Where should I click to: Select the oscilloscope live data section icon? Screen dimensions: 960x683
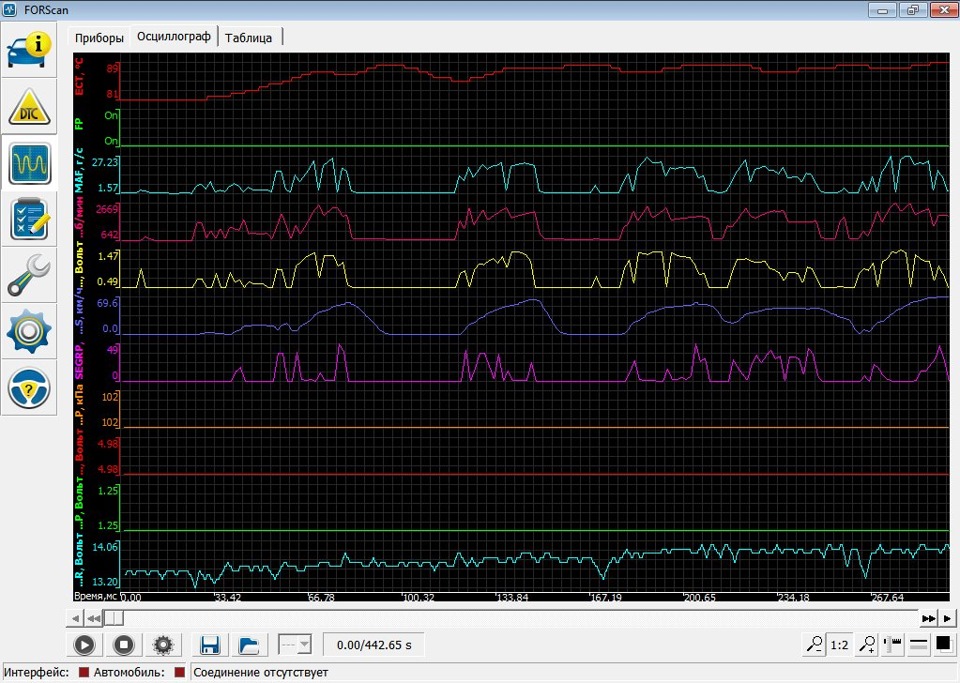(29, 163)
